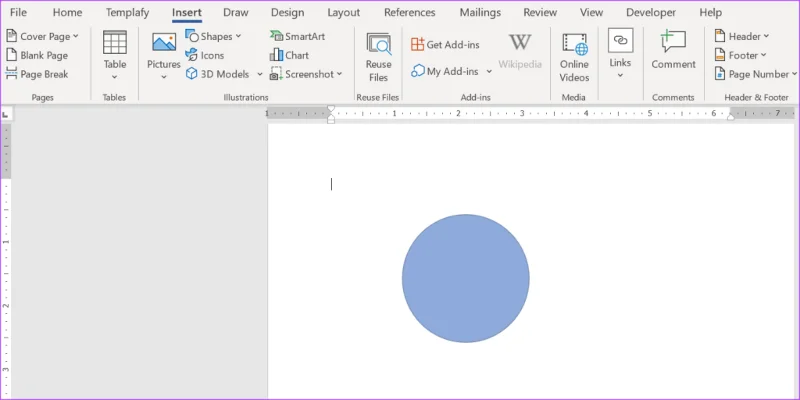Open the File menu

[x=18, y=13]
